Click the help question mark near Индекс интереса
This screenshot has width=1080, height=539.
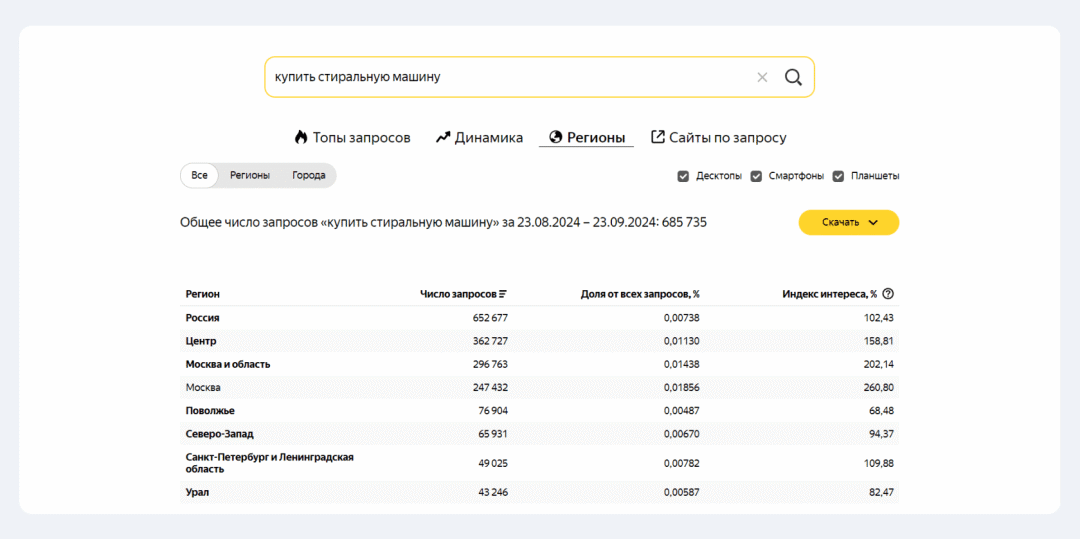tap(888, 294)
